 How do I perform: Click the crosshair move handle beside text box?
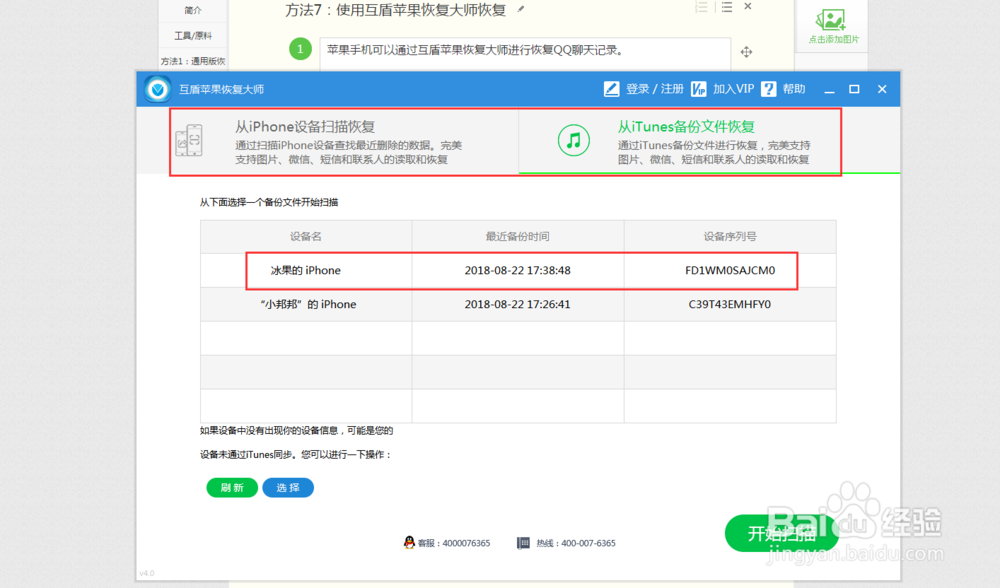coord(746,51)
